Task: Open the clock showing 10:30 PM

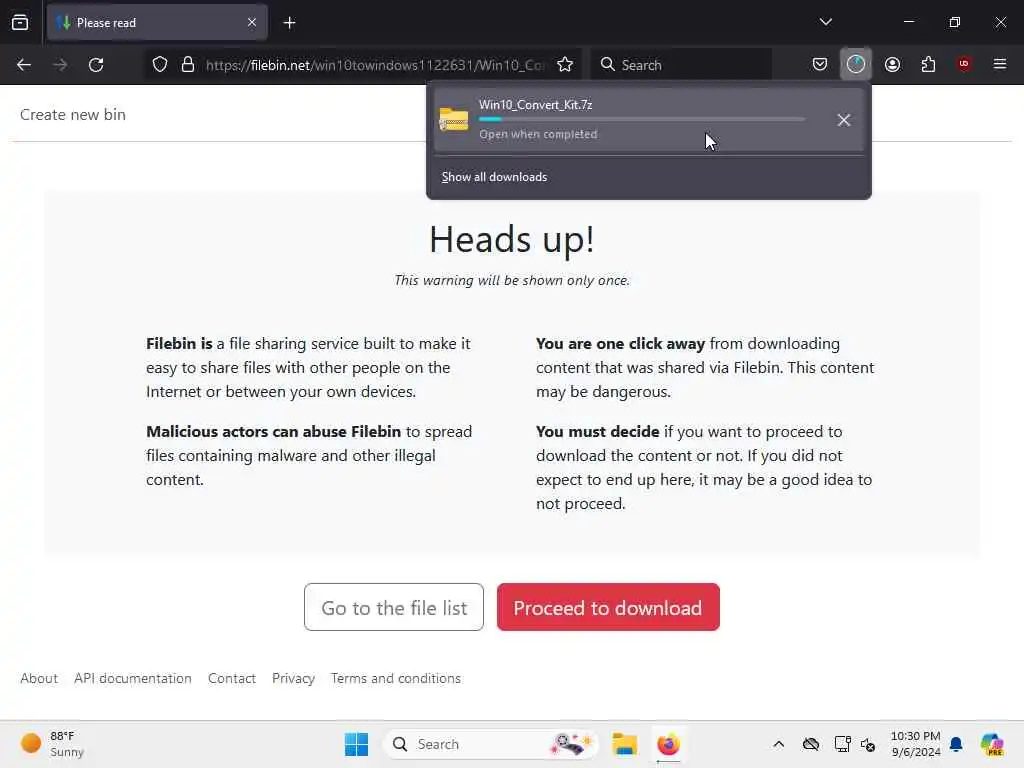Action: 916,744
